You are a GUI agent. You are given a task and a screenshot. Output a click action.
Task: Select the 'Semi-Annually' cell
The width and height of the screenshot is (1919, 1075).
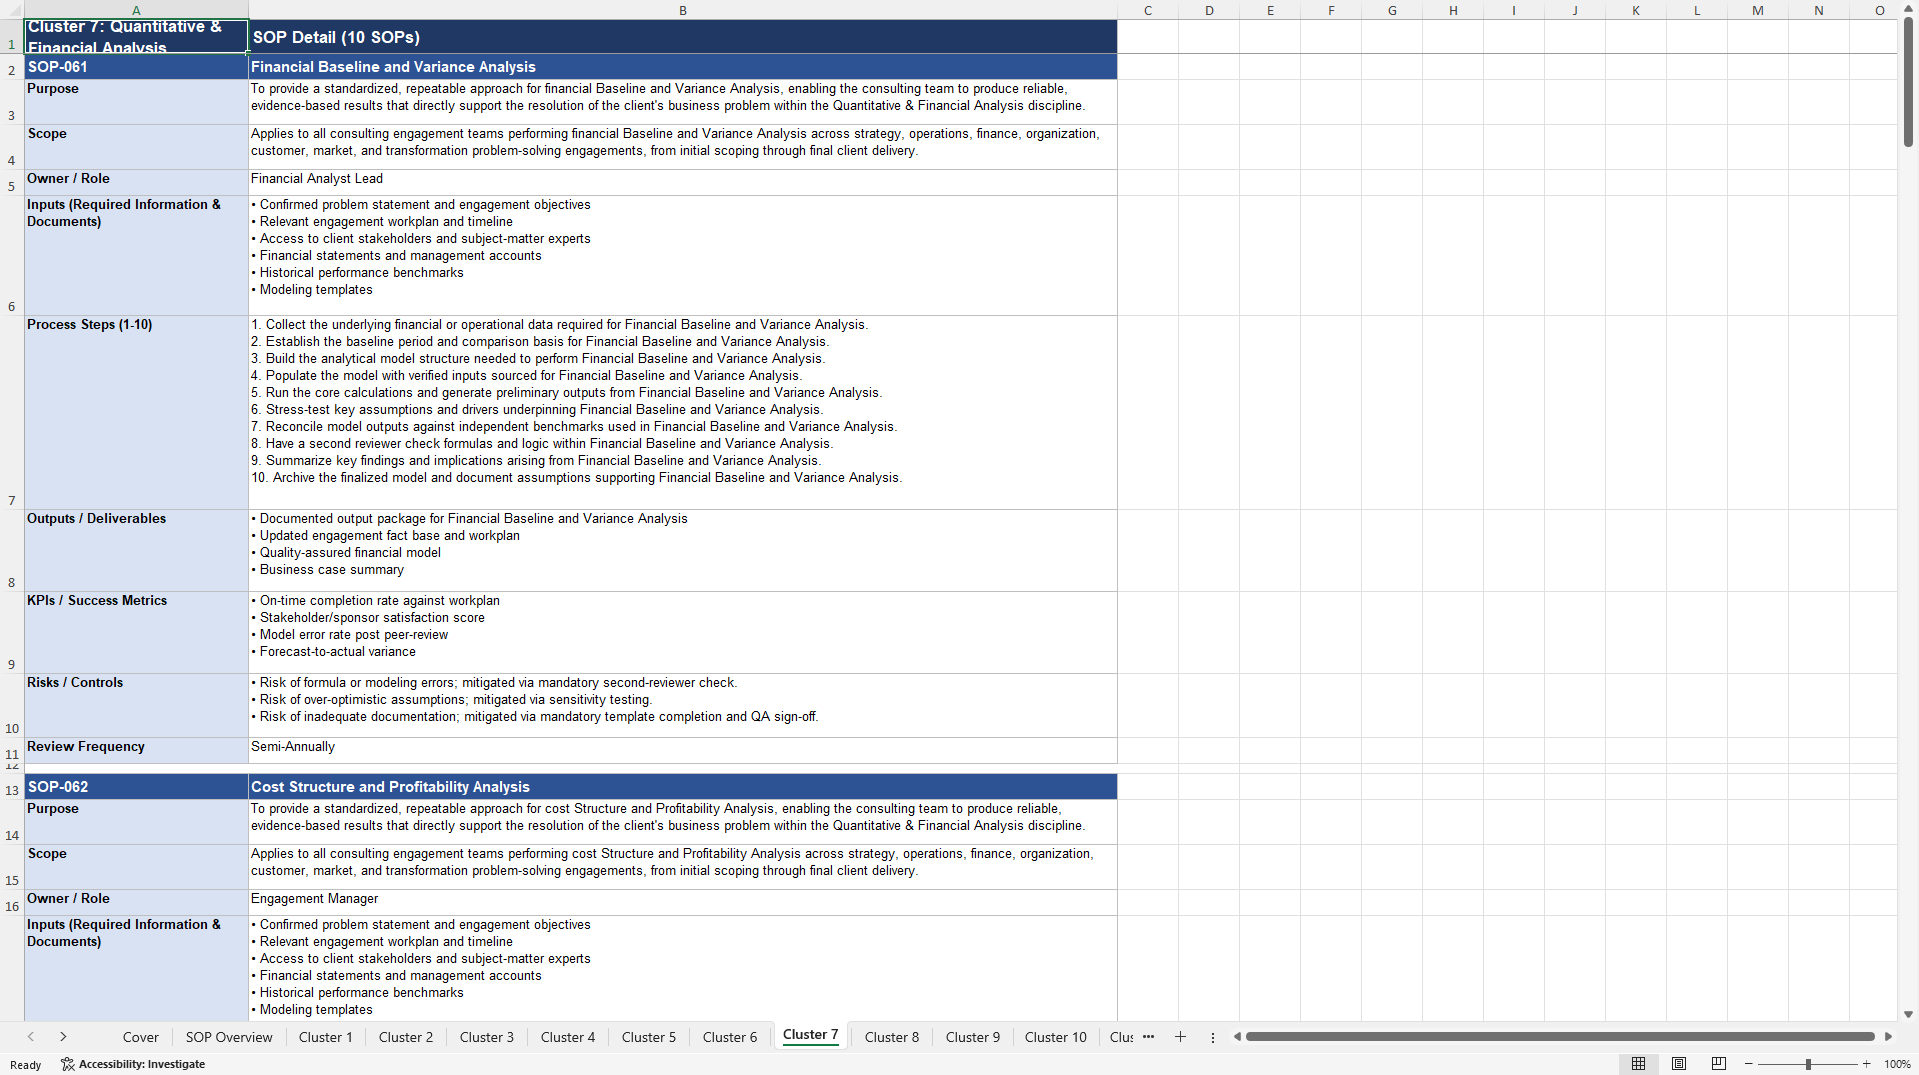click(683, 751)
